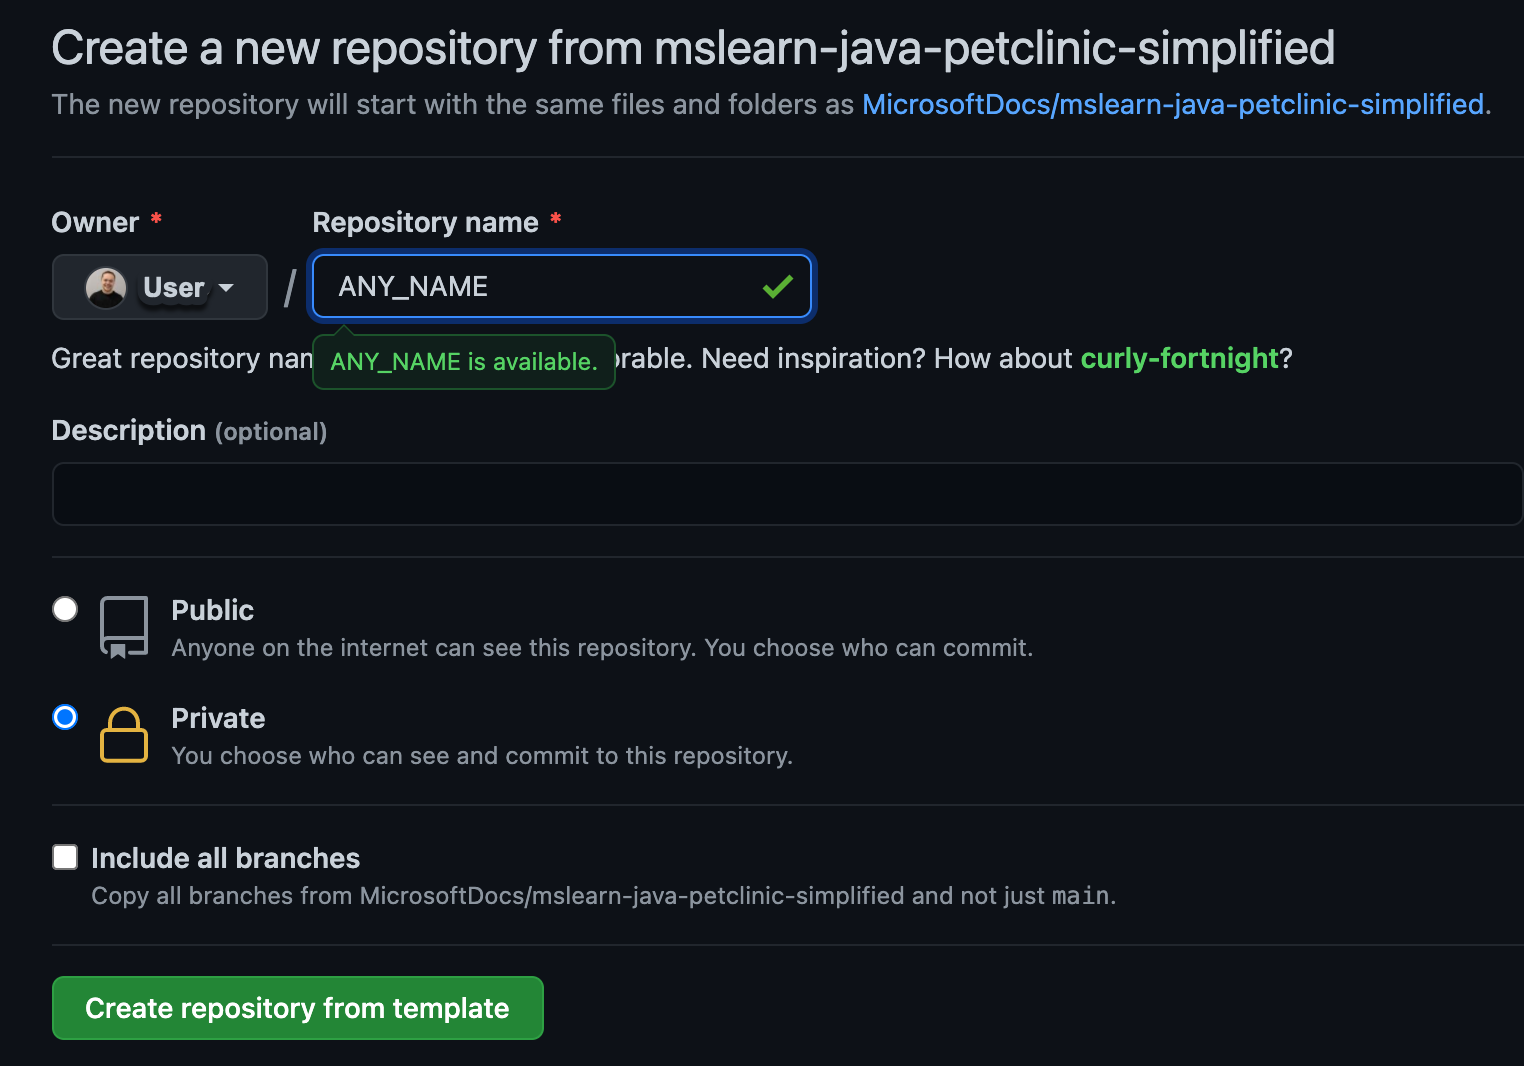This screenshot has height=1066, width=1524.
Task: Click the dropdown caret next to User
Action: 227,288
